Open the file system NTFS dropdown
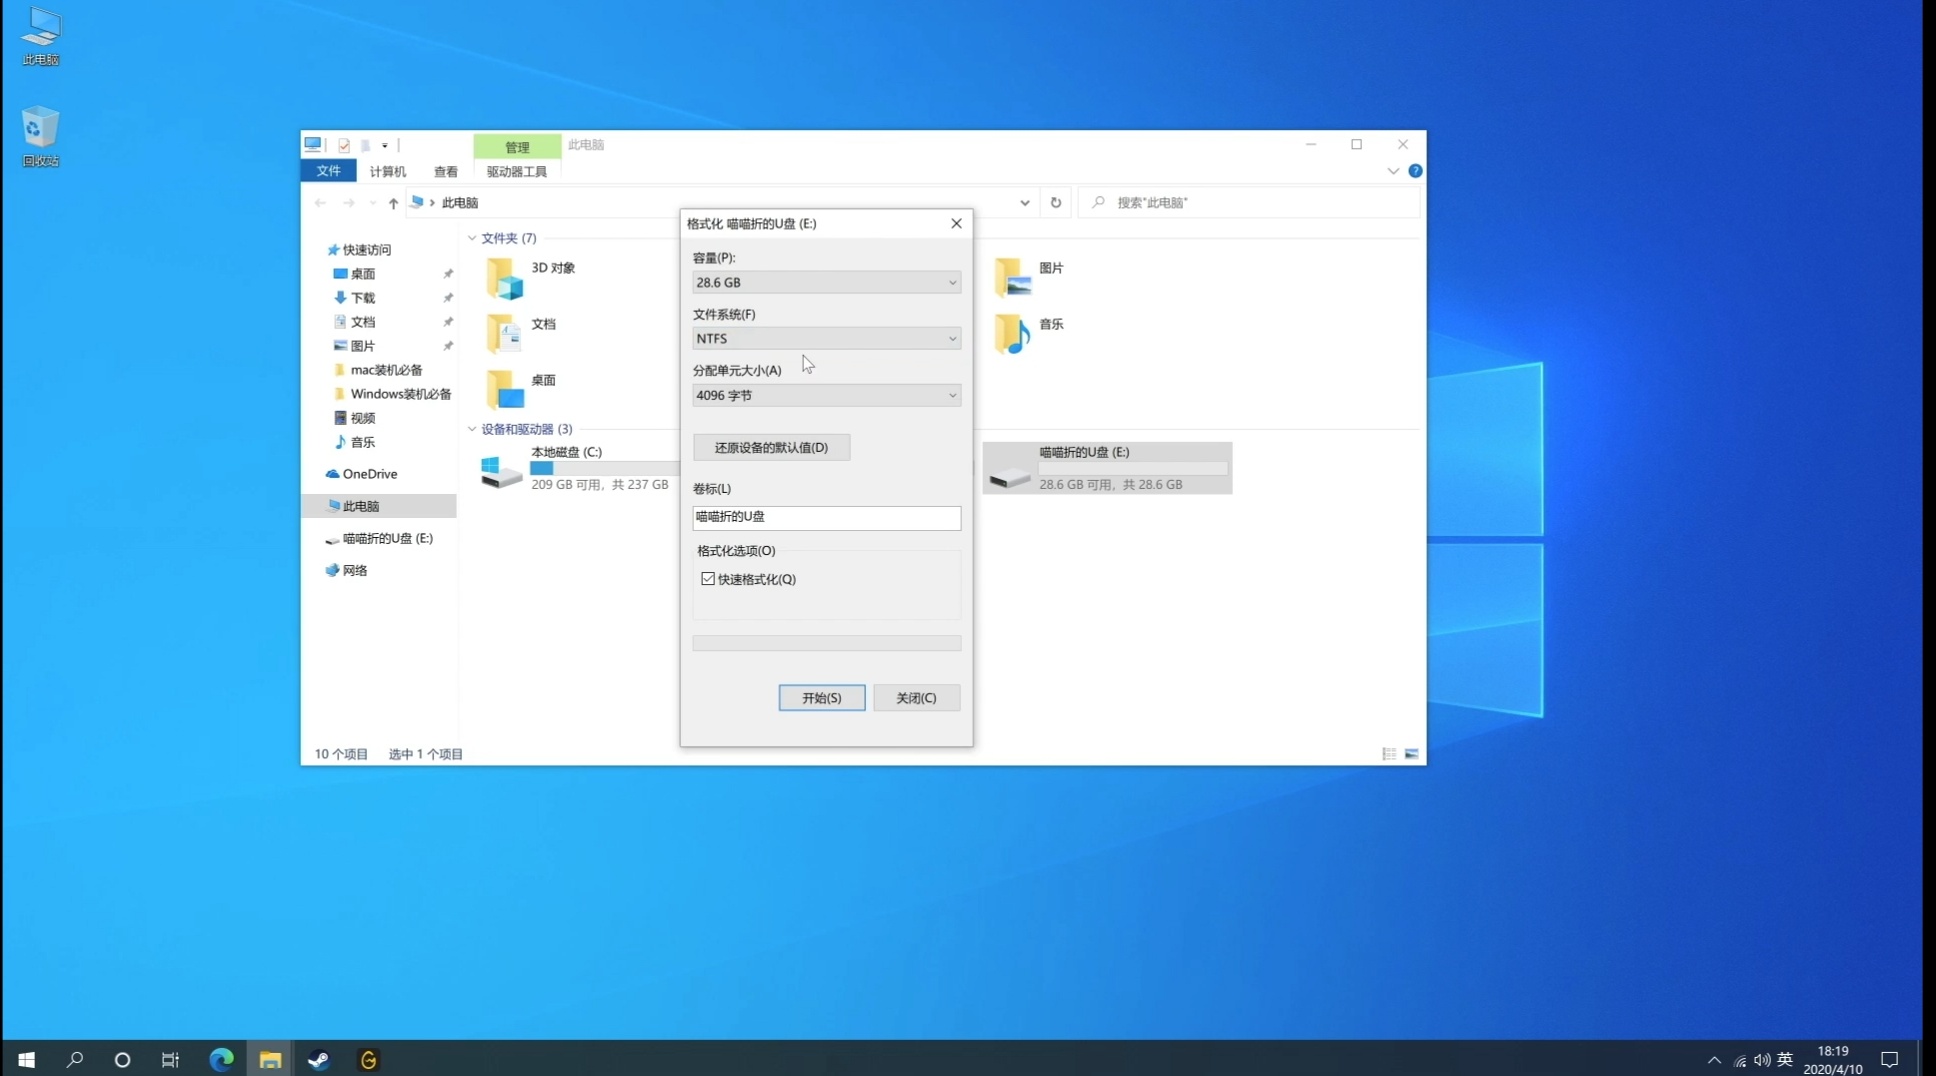Image resolution: width=1936 pixels, height=1076 pixels. [x=826, y=339]
